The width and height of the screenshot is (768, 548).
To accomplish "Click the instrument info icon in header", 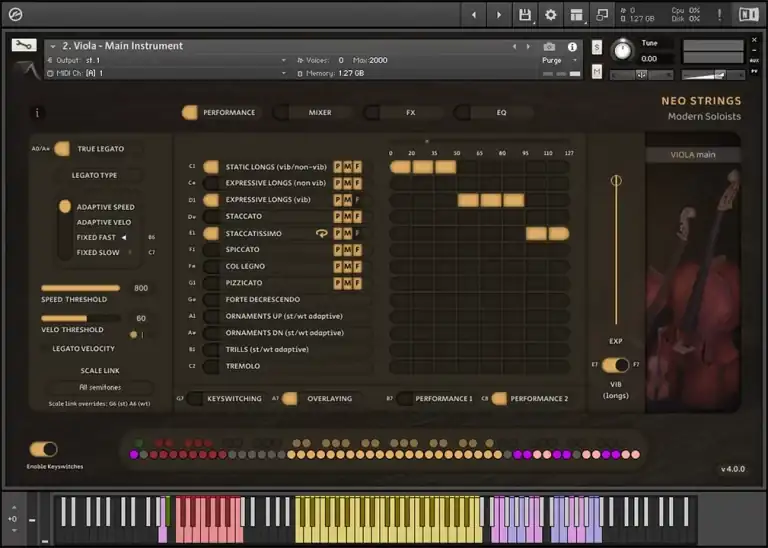I will tap(572, 47).
